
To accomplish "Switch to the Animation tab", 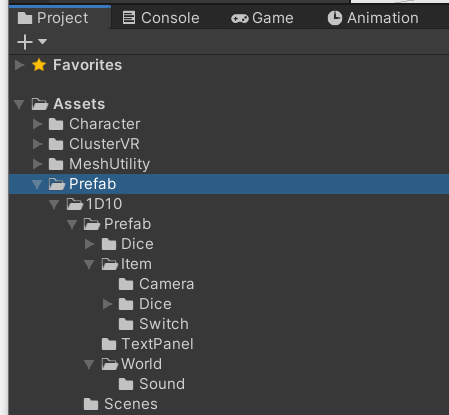I will 373,18.
